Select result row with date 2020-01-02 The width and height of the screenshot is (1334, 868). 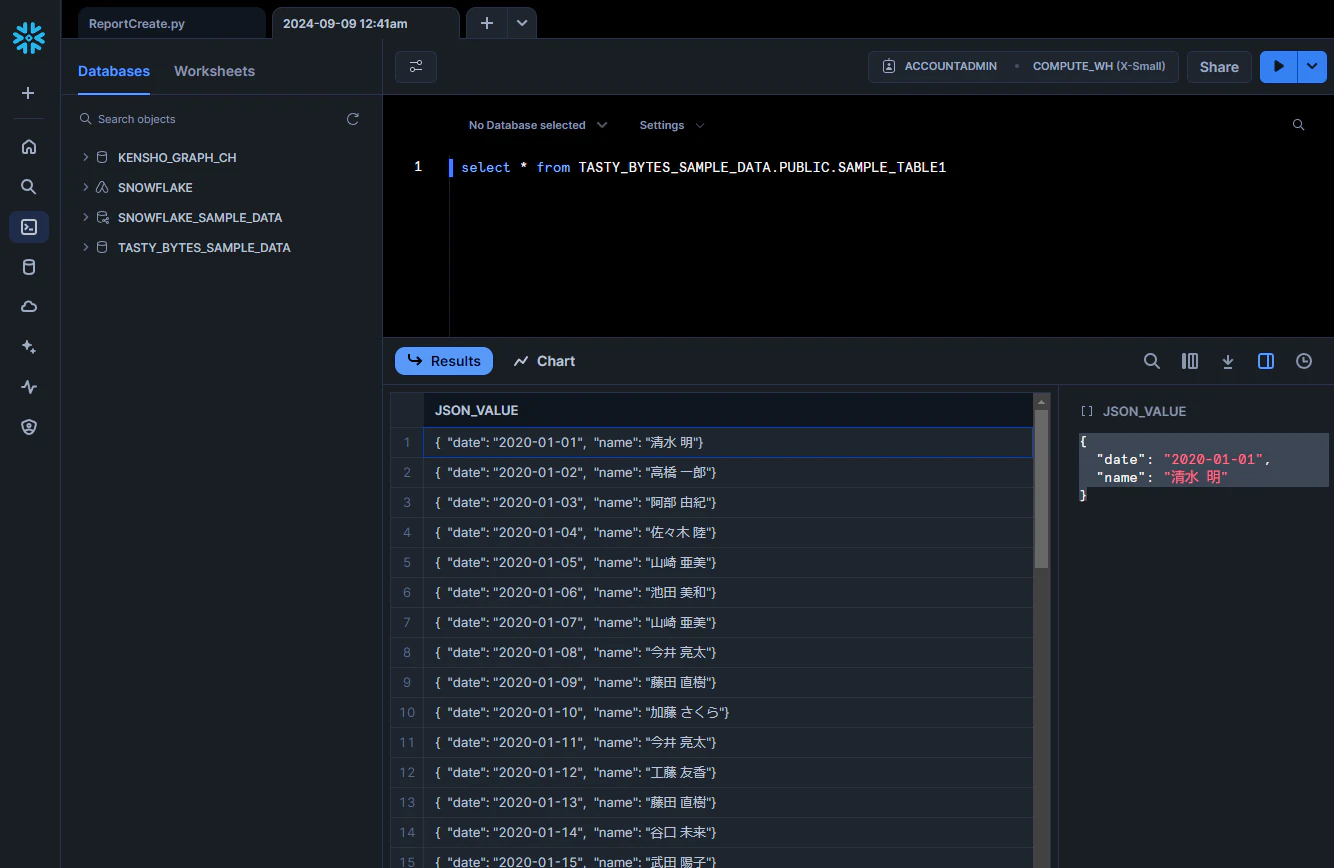(x=727, y=472)
